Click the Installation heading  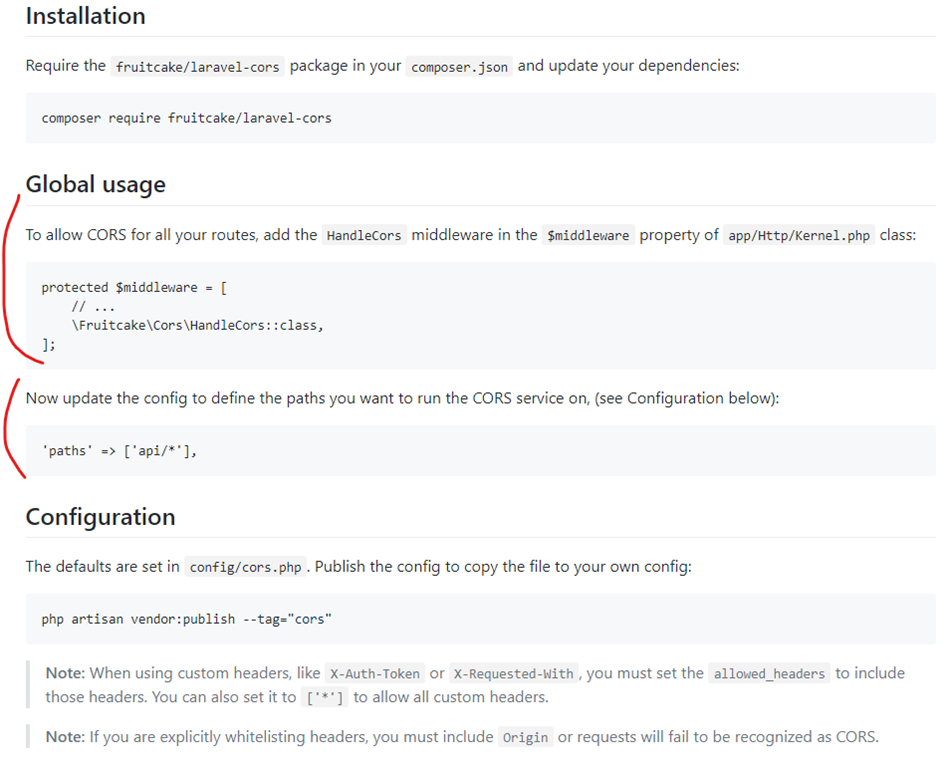tap(85, 16)
